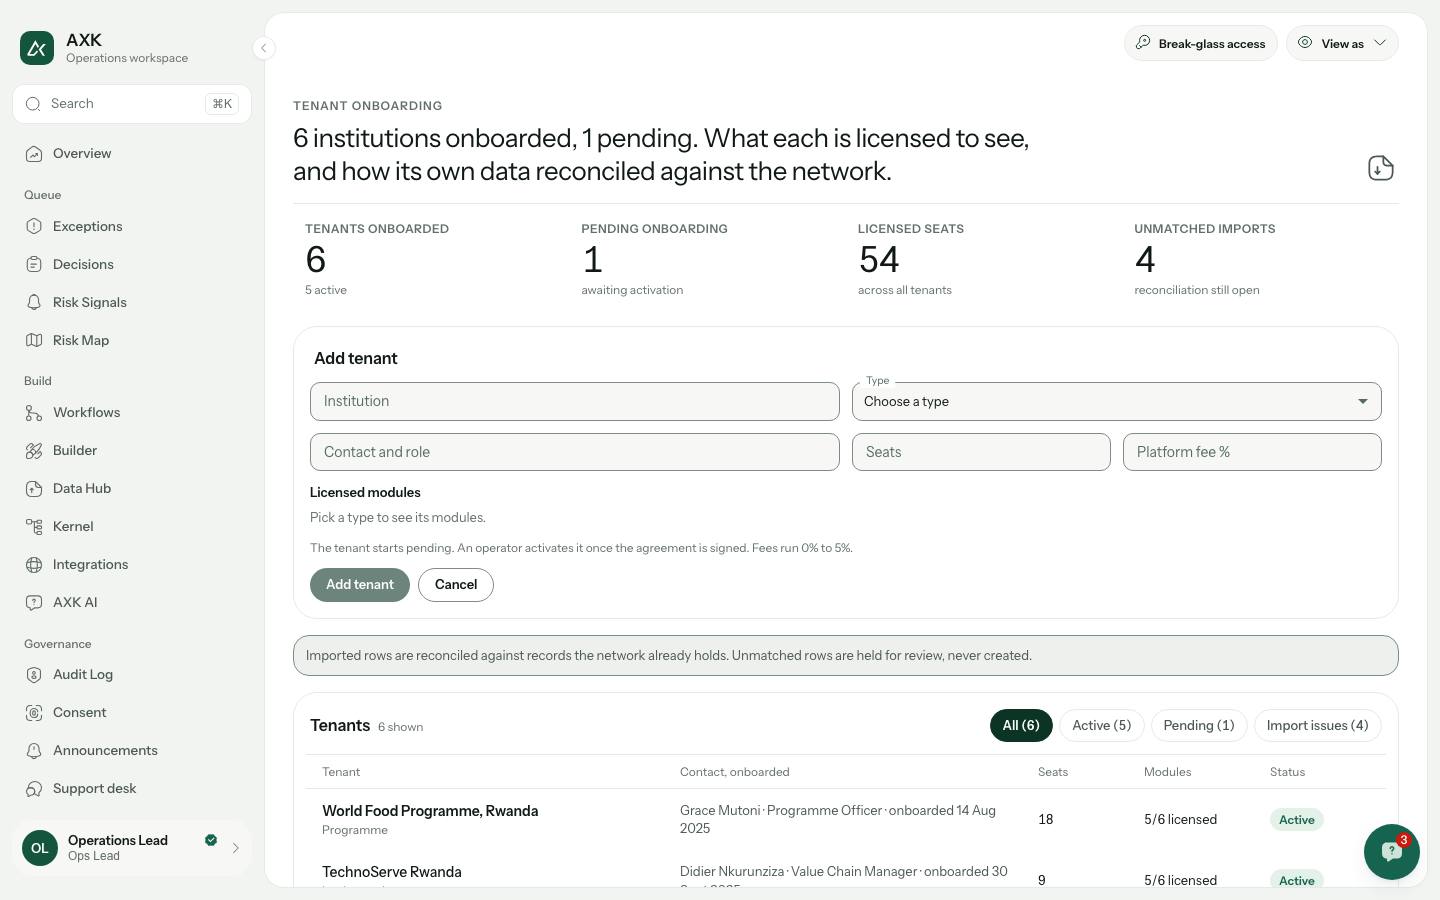This screenshot has width=1440, height=900.
Task: Filter tenants by Import issues (4)
Action: tap(1317, 726)
